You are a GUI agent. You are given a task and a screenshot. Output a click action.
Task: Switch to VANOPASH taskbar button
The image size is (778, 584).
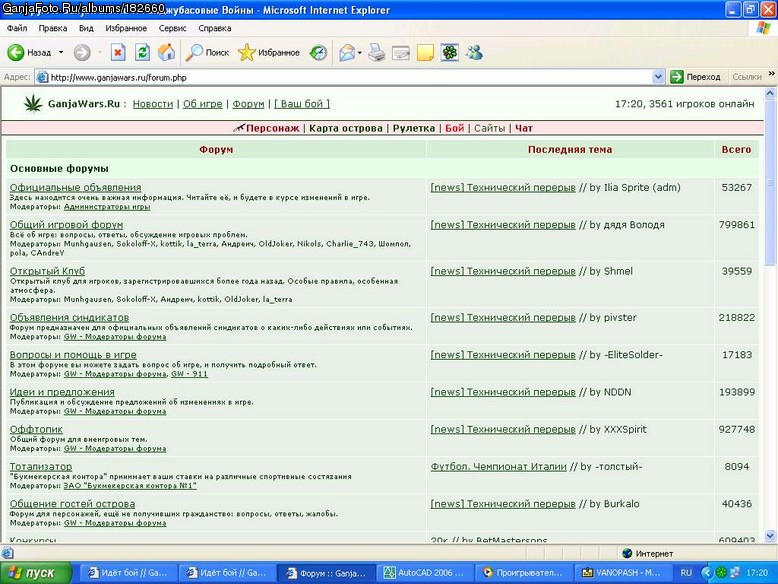pyautogui.click(x=621, y=573)
